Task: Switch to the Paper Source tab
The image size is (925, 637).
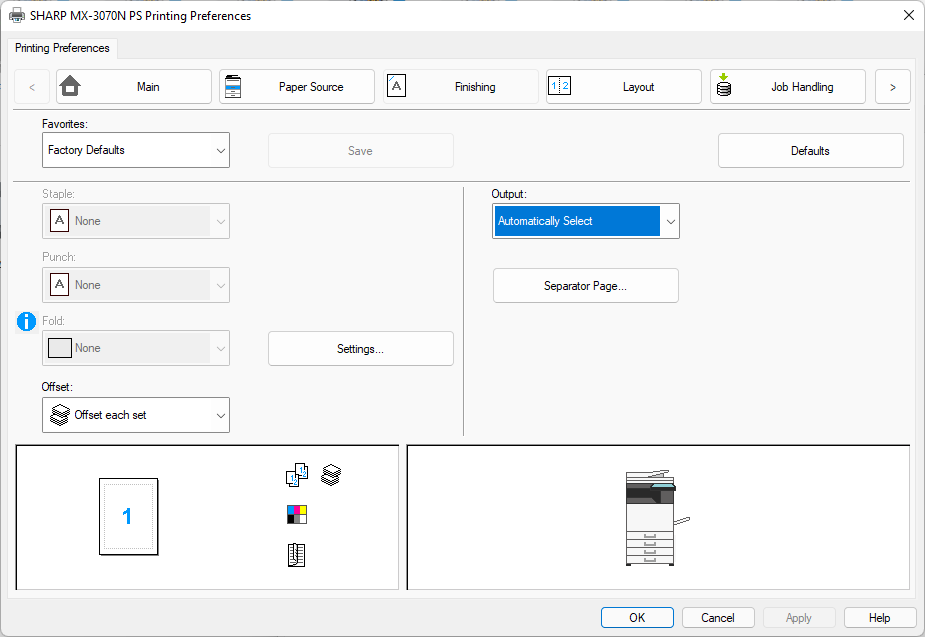Action: coord(297,87)
